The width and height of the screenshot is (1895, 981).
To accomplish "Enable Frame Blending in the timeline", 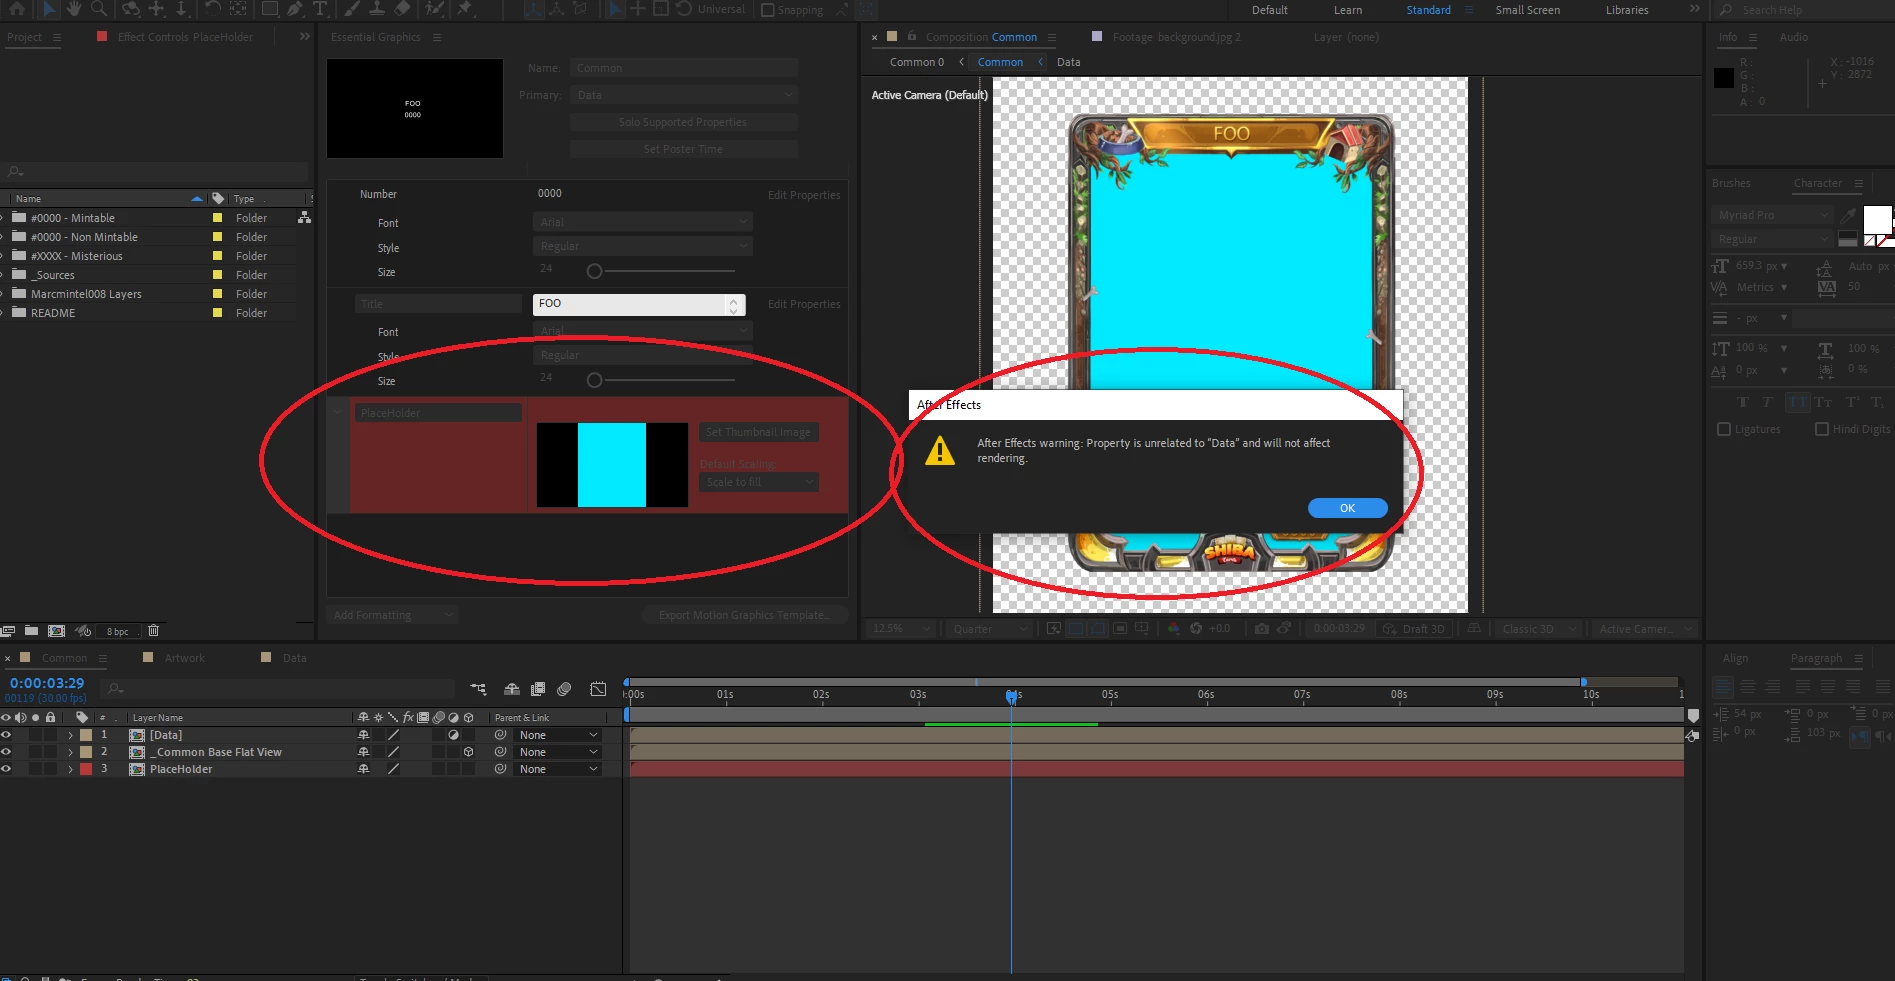I will click(538, 689).
